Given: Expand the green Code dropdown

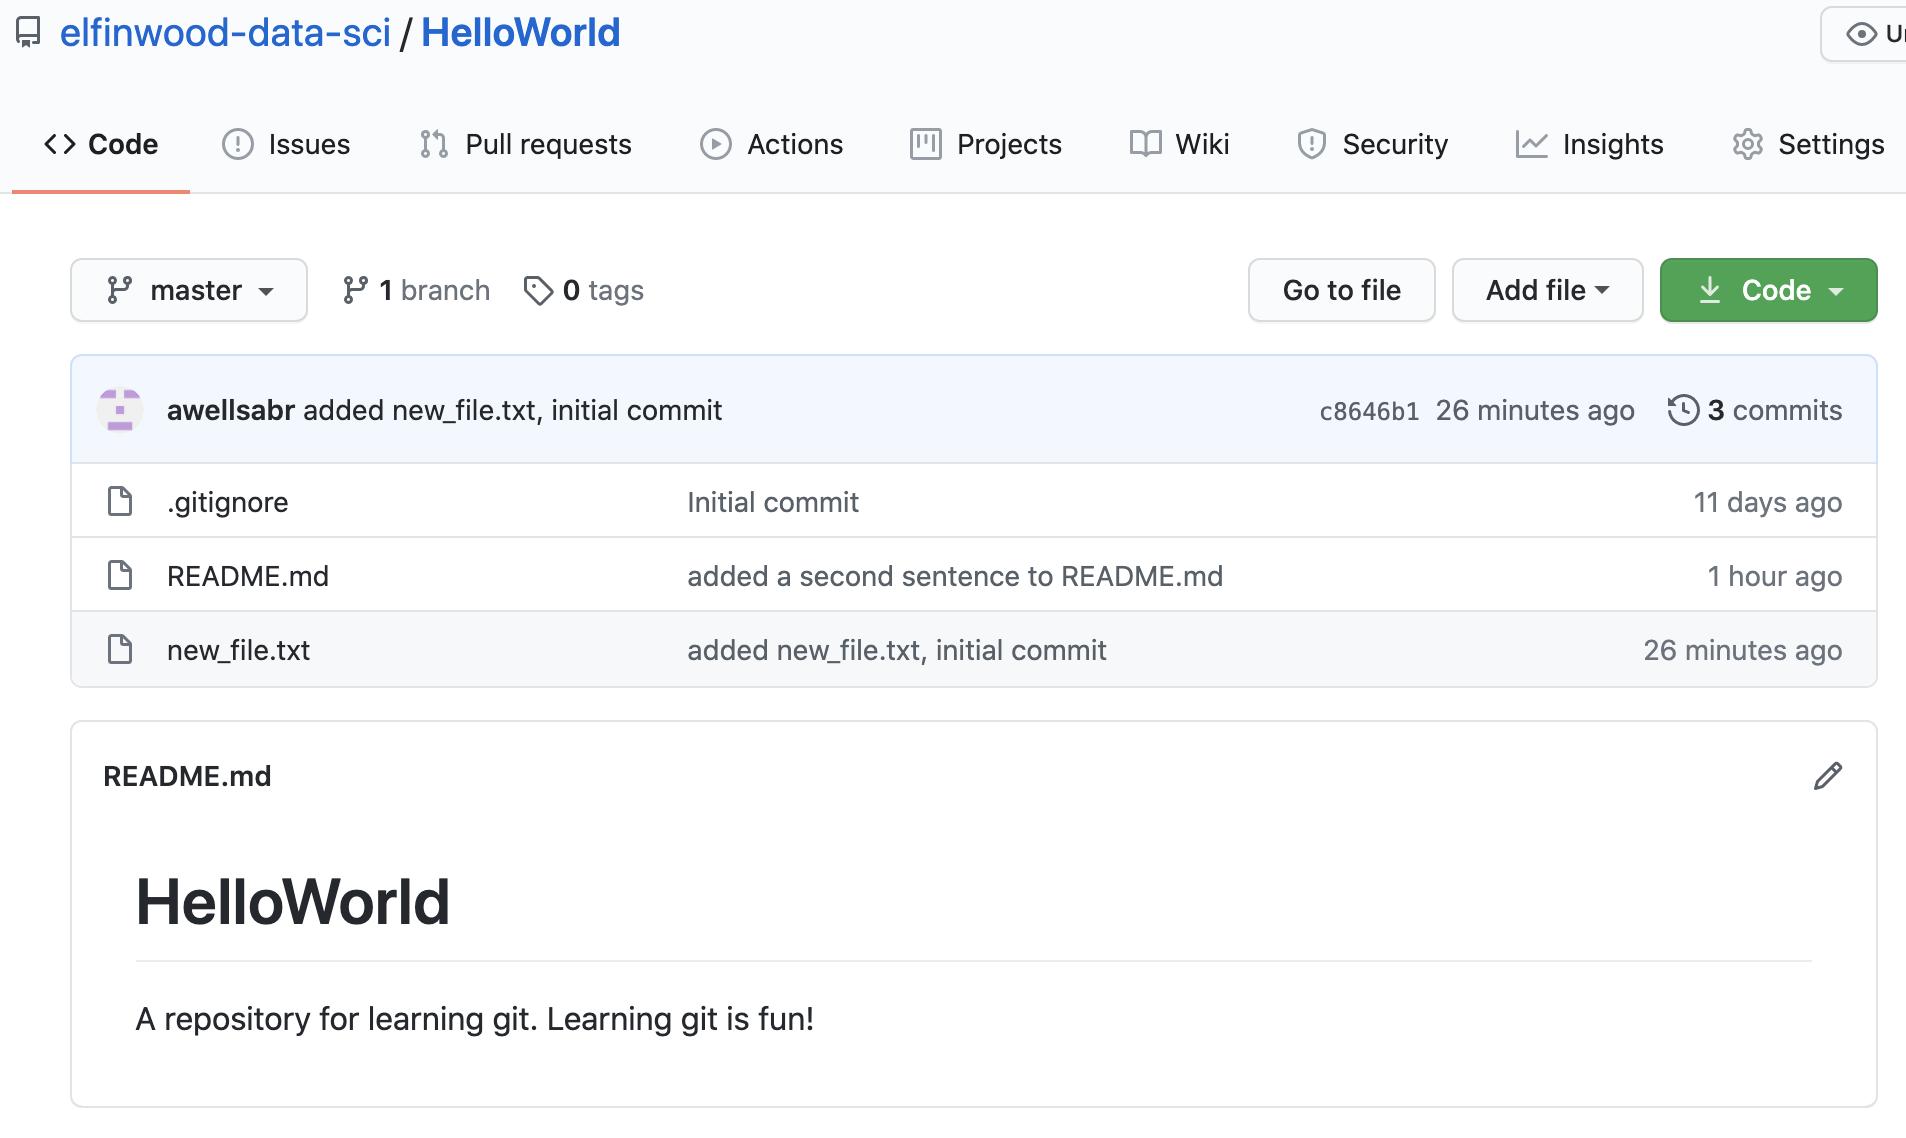Looking at the screenshot, I should coord(1768,290).
